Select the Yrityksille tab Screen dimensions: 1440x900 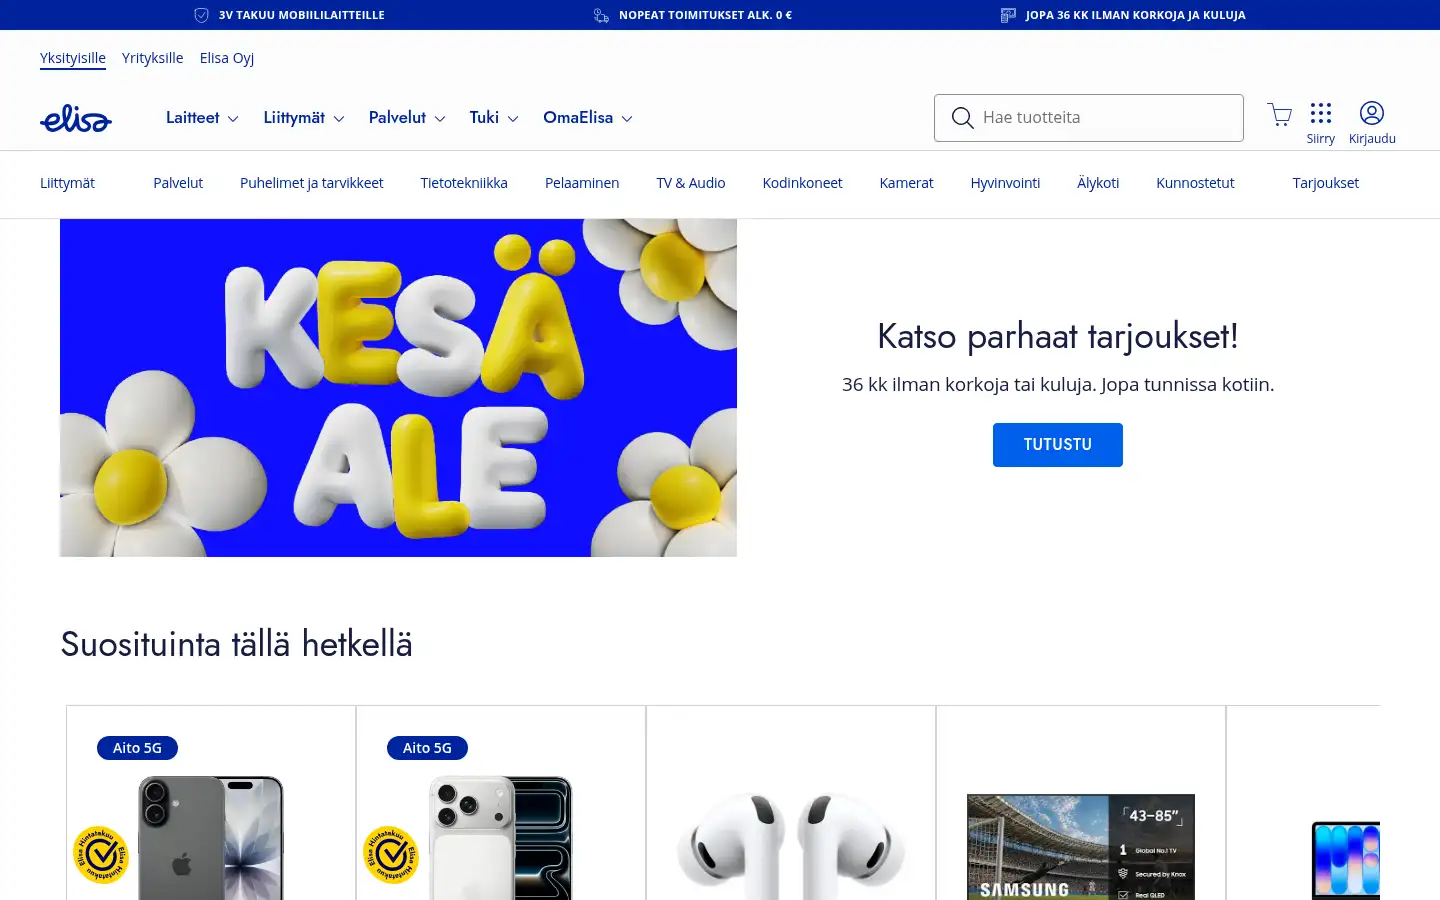tap(153, 58)
